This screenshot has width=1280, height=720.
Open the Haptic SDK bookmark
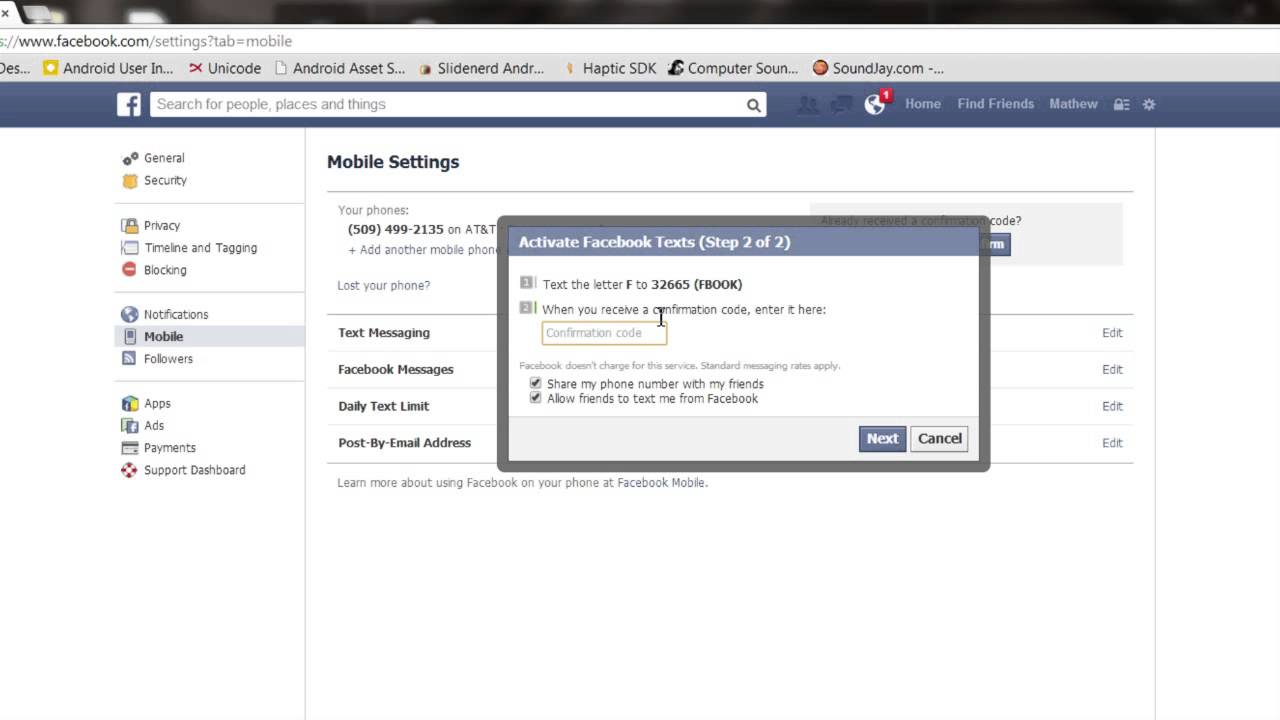tap(610, 68)
